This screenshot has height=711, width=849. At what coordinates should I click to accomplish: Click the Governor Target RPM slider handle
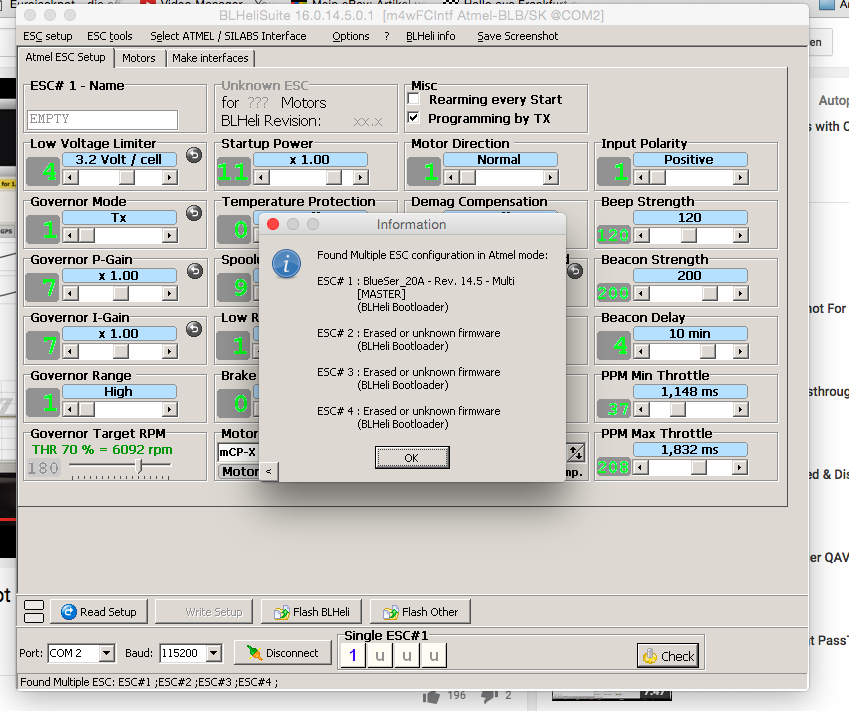pos(139,466)
